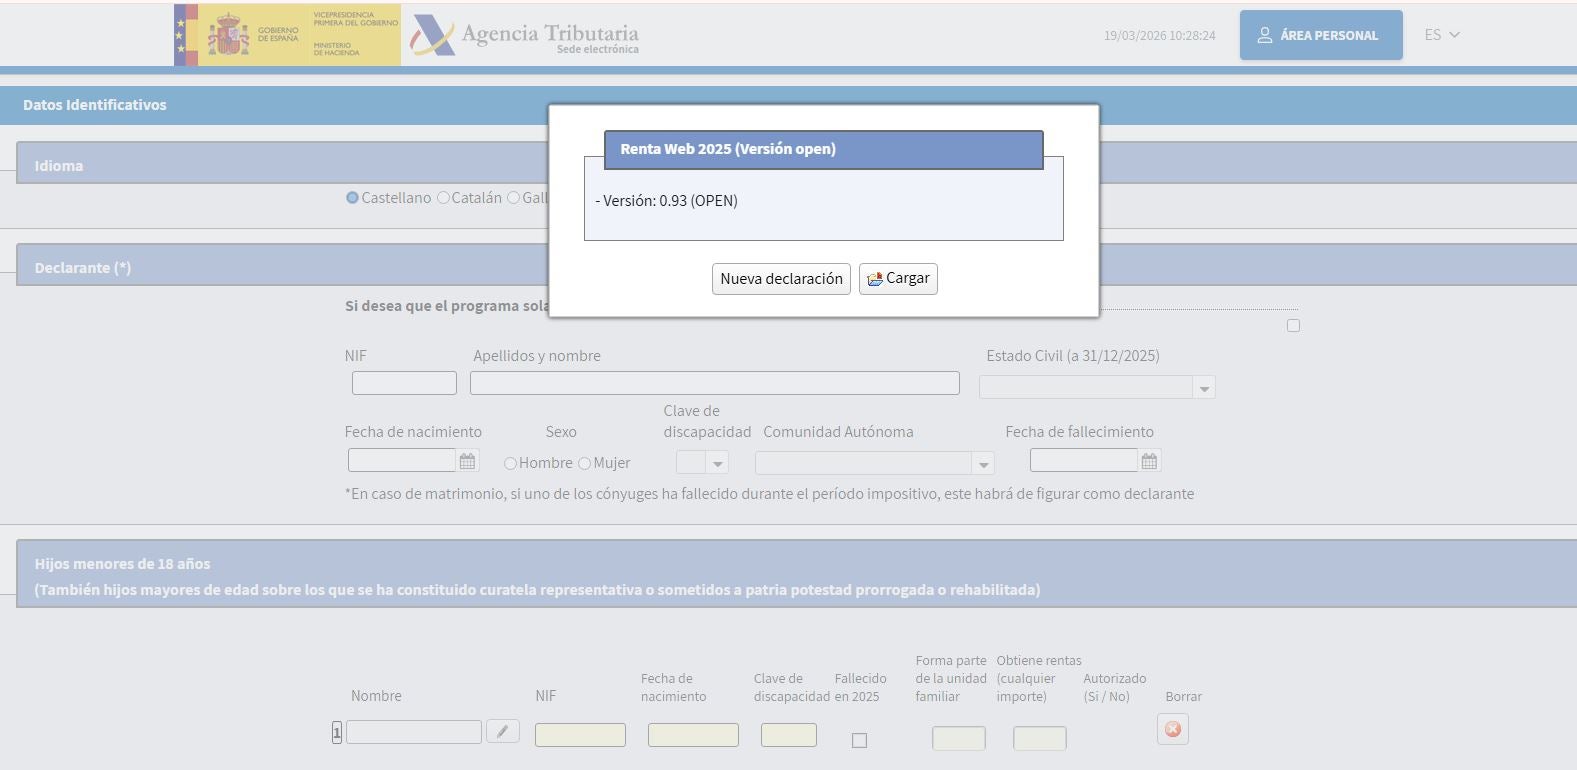Click the Apellidos y nombre text field
Viewport: 1577px width, 770px height.
click(x=714, y=383)
